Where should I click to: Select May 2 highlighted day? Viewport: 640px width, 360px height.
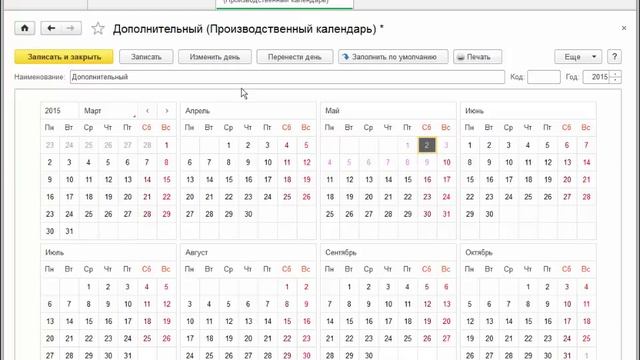point(427,145)
